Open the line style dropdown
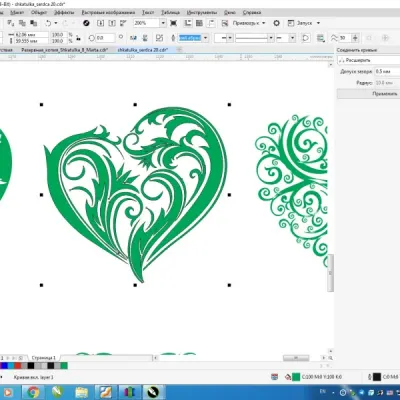Viewport: 400px width, 400px height. point(271,38)
